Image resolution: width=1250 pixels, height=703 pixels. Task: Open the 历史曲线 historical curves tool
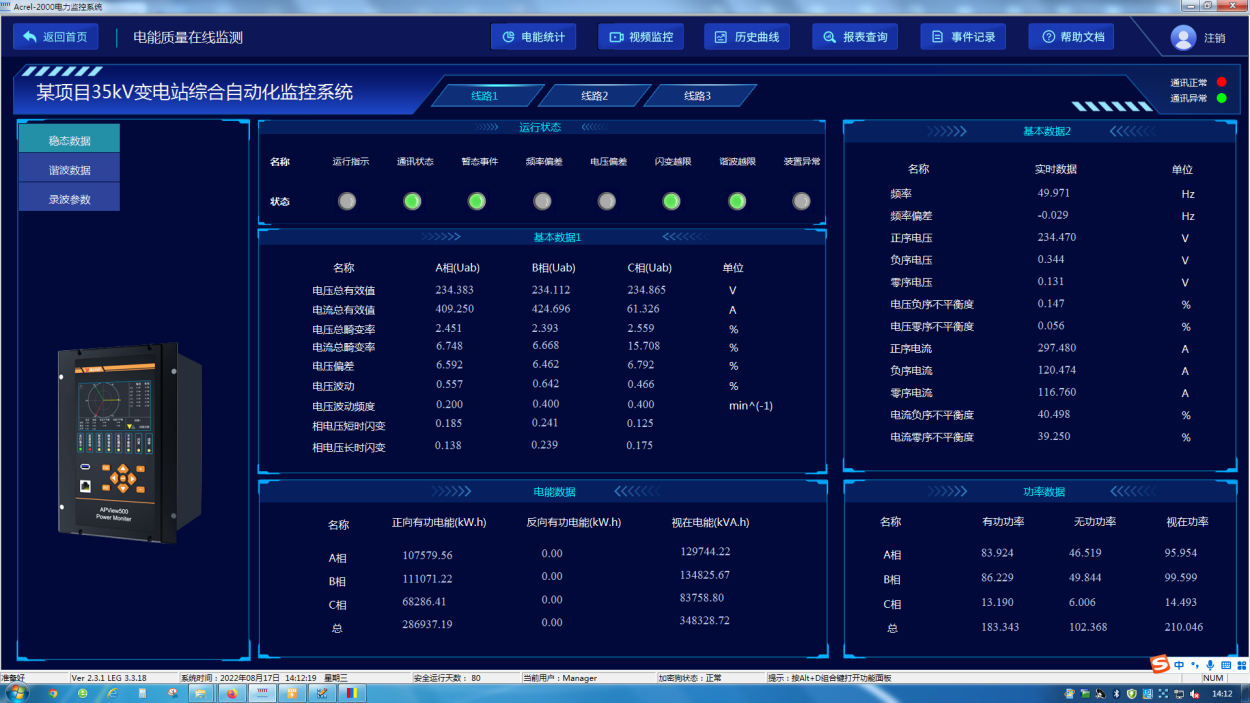click(747, 36)
